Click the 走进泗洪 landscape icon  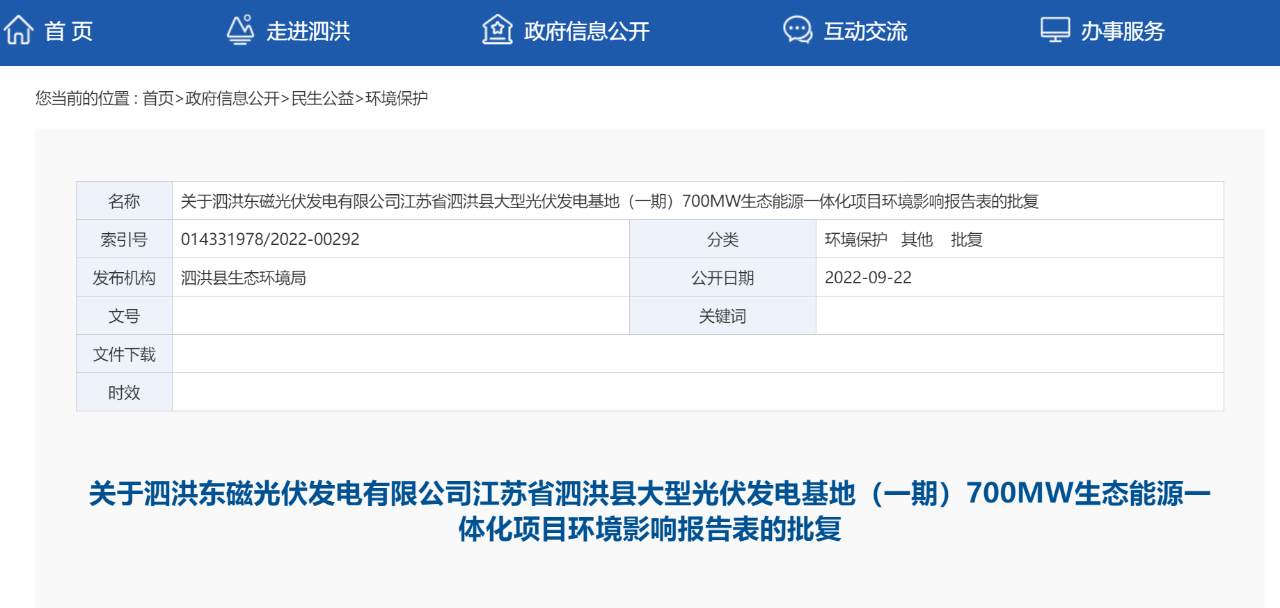point(240,30)
